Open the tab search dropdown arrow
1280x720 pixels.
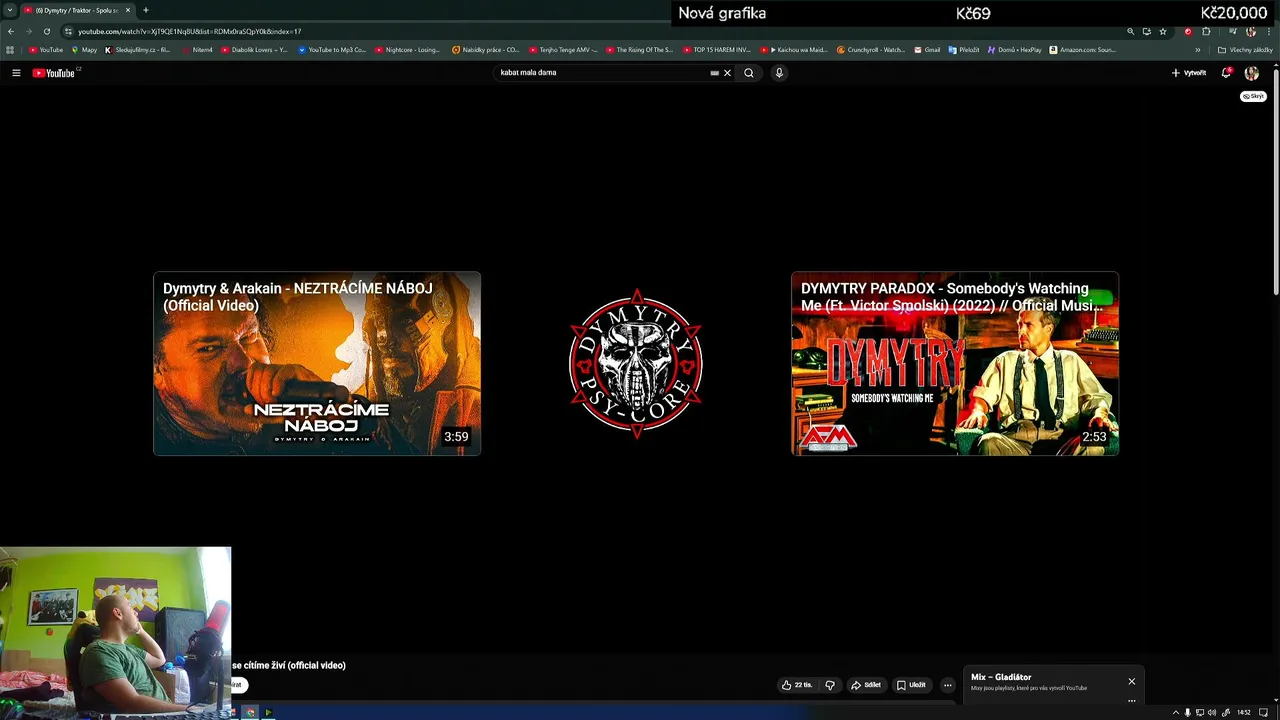(10, 10)
